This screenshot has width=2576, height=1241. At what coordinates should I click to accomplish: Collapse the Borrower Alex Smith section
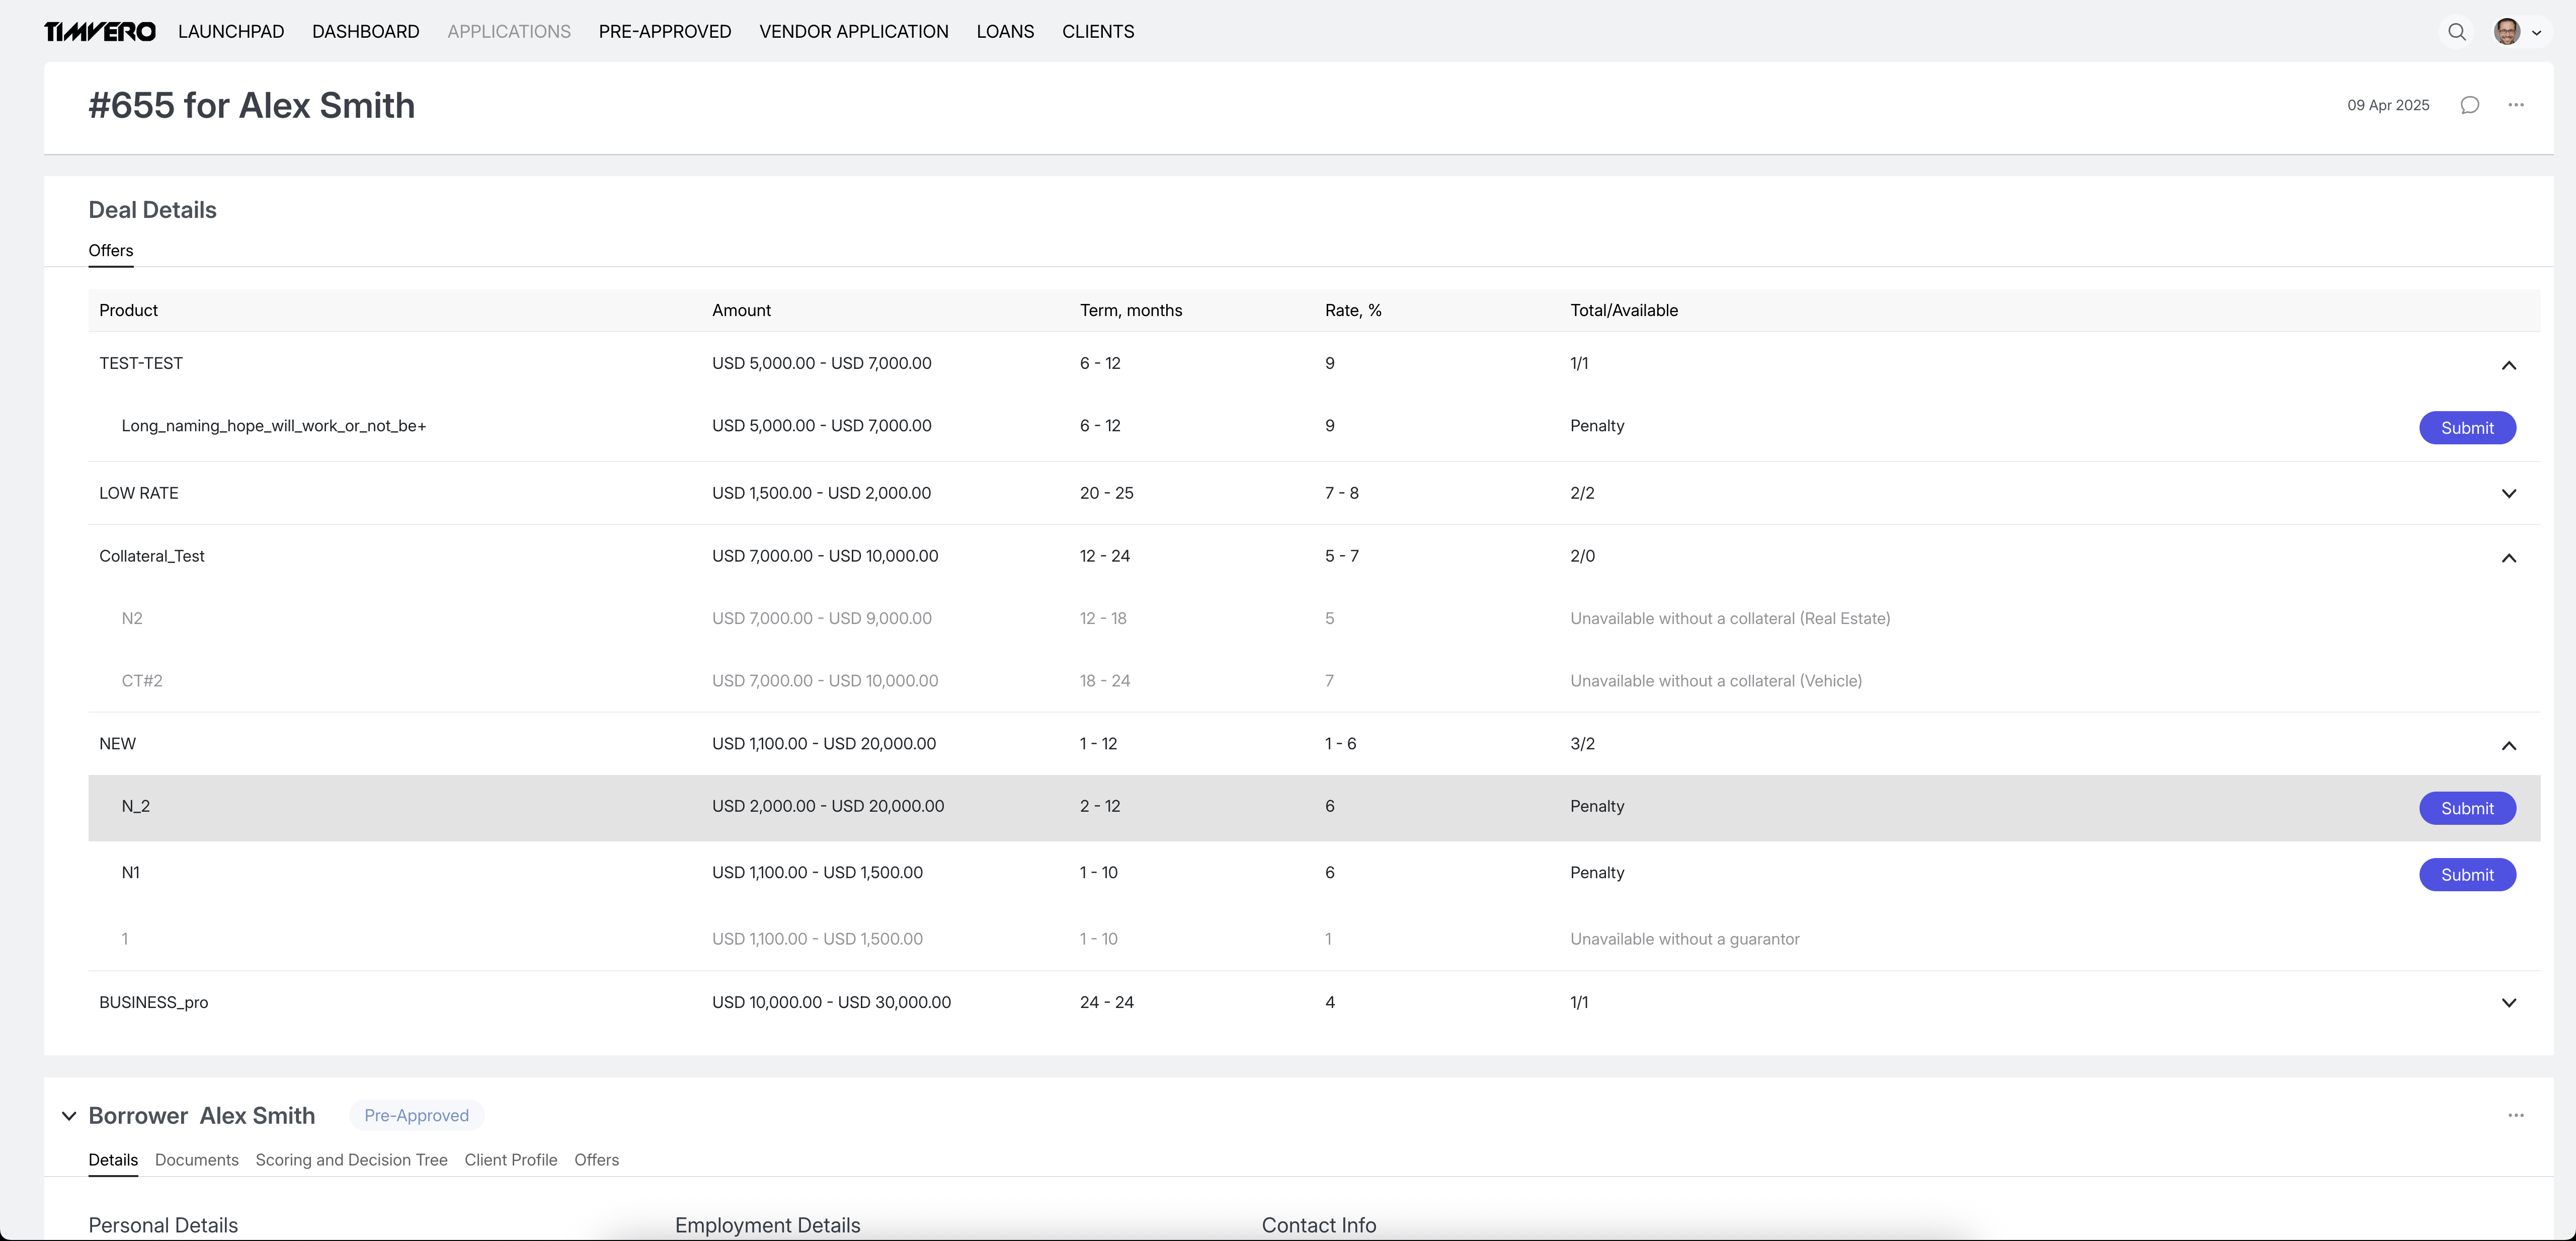click(68, 1116)
